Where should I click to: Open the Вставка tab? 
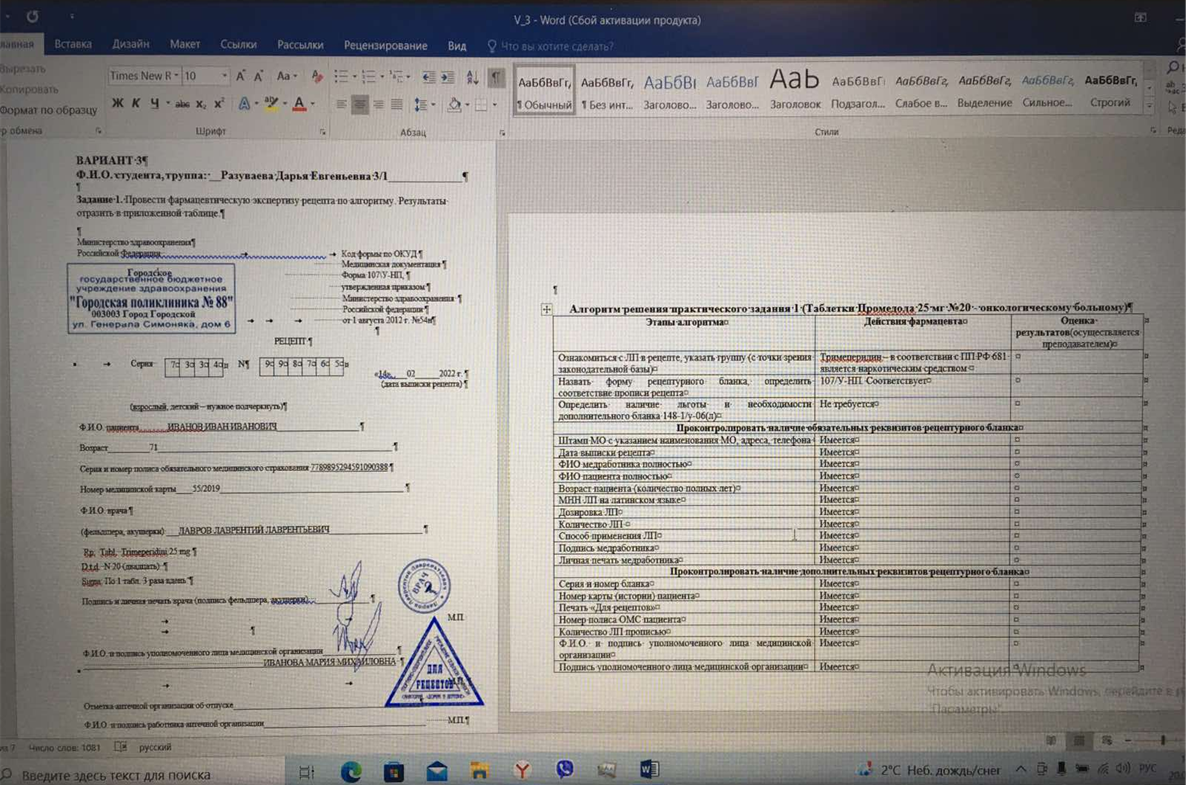click(x=73, y=45)
